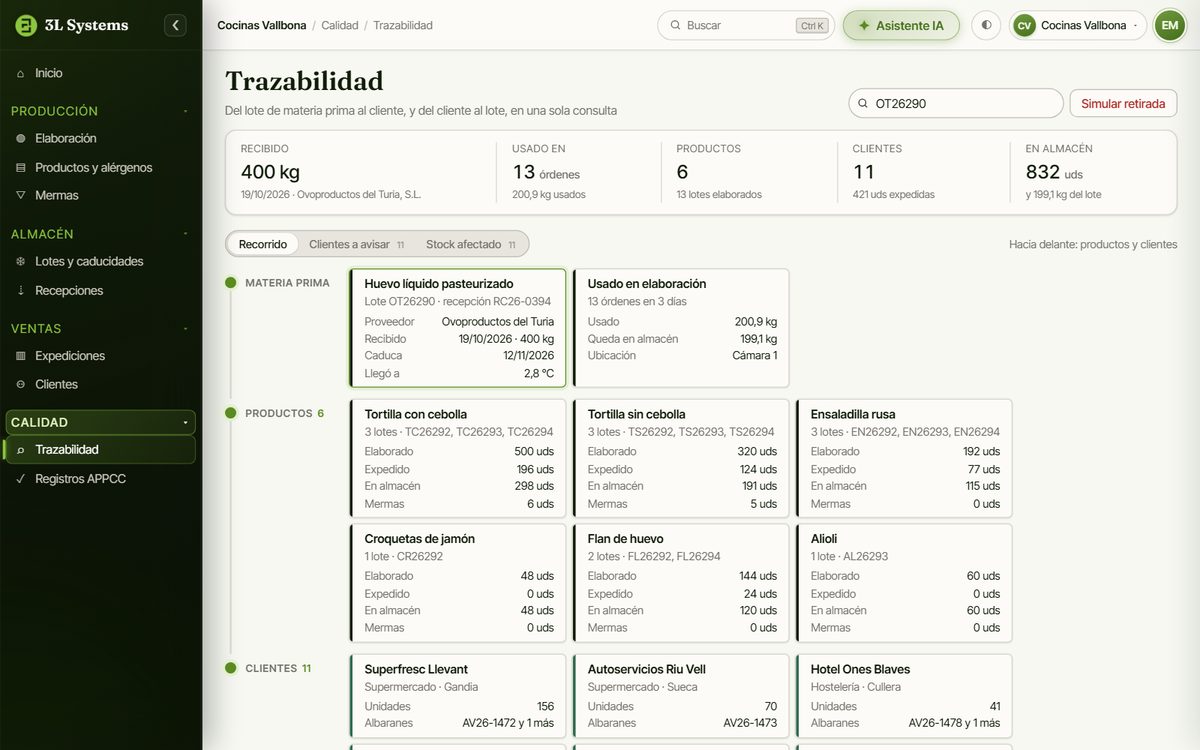Open Hotel Ones Blaves client card
Screen dimensions: 1200x750
[x=904, y=697]
